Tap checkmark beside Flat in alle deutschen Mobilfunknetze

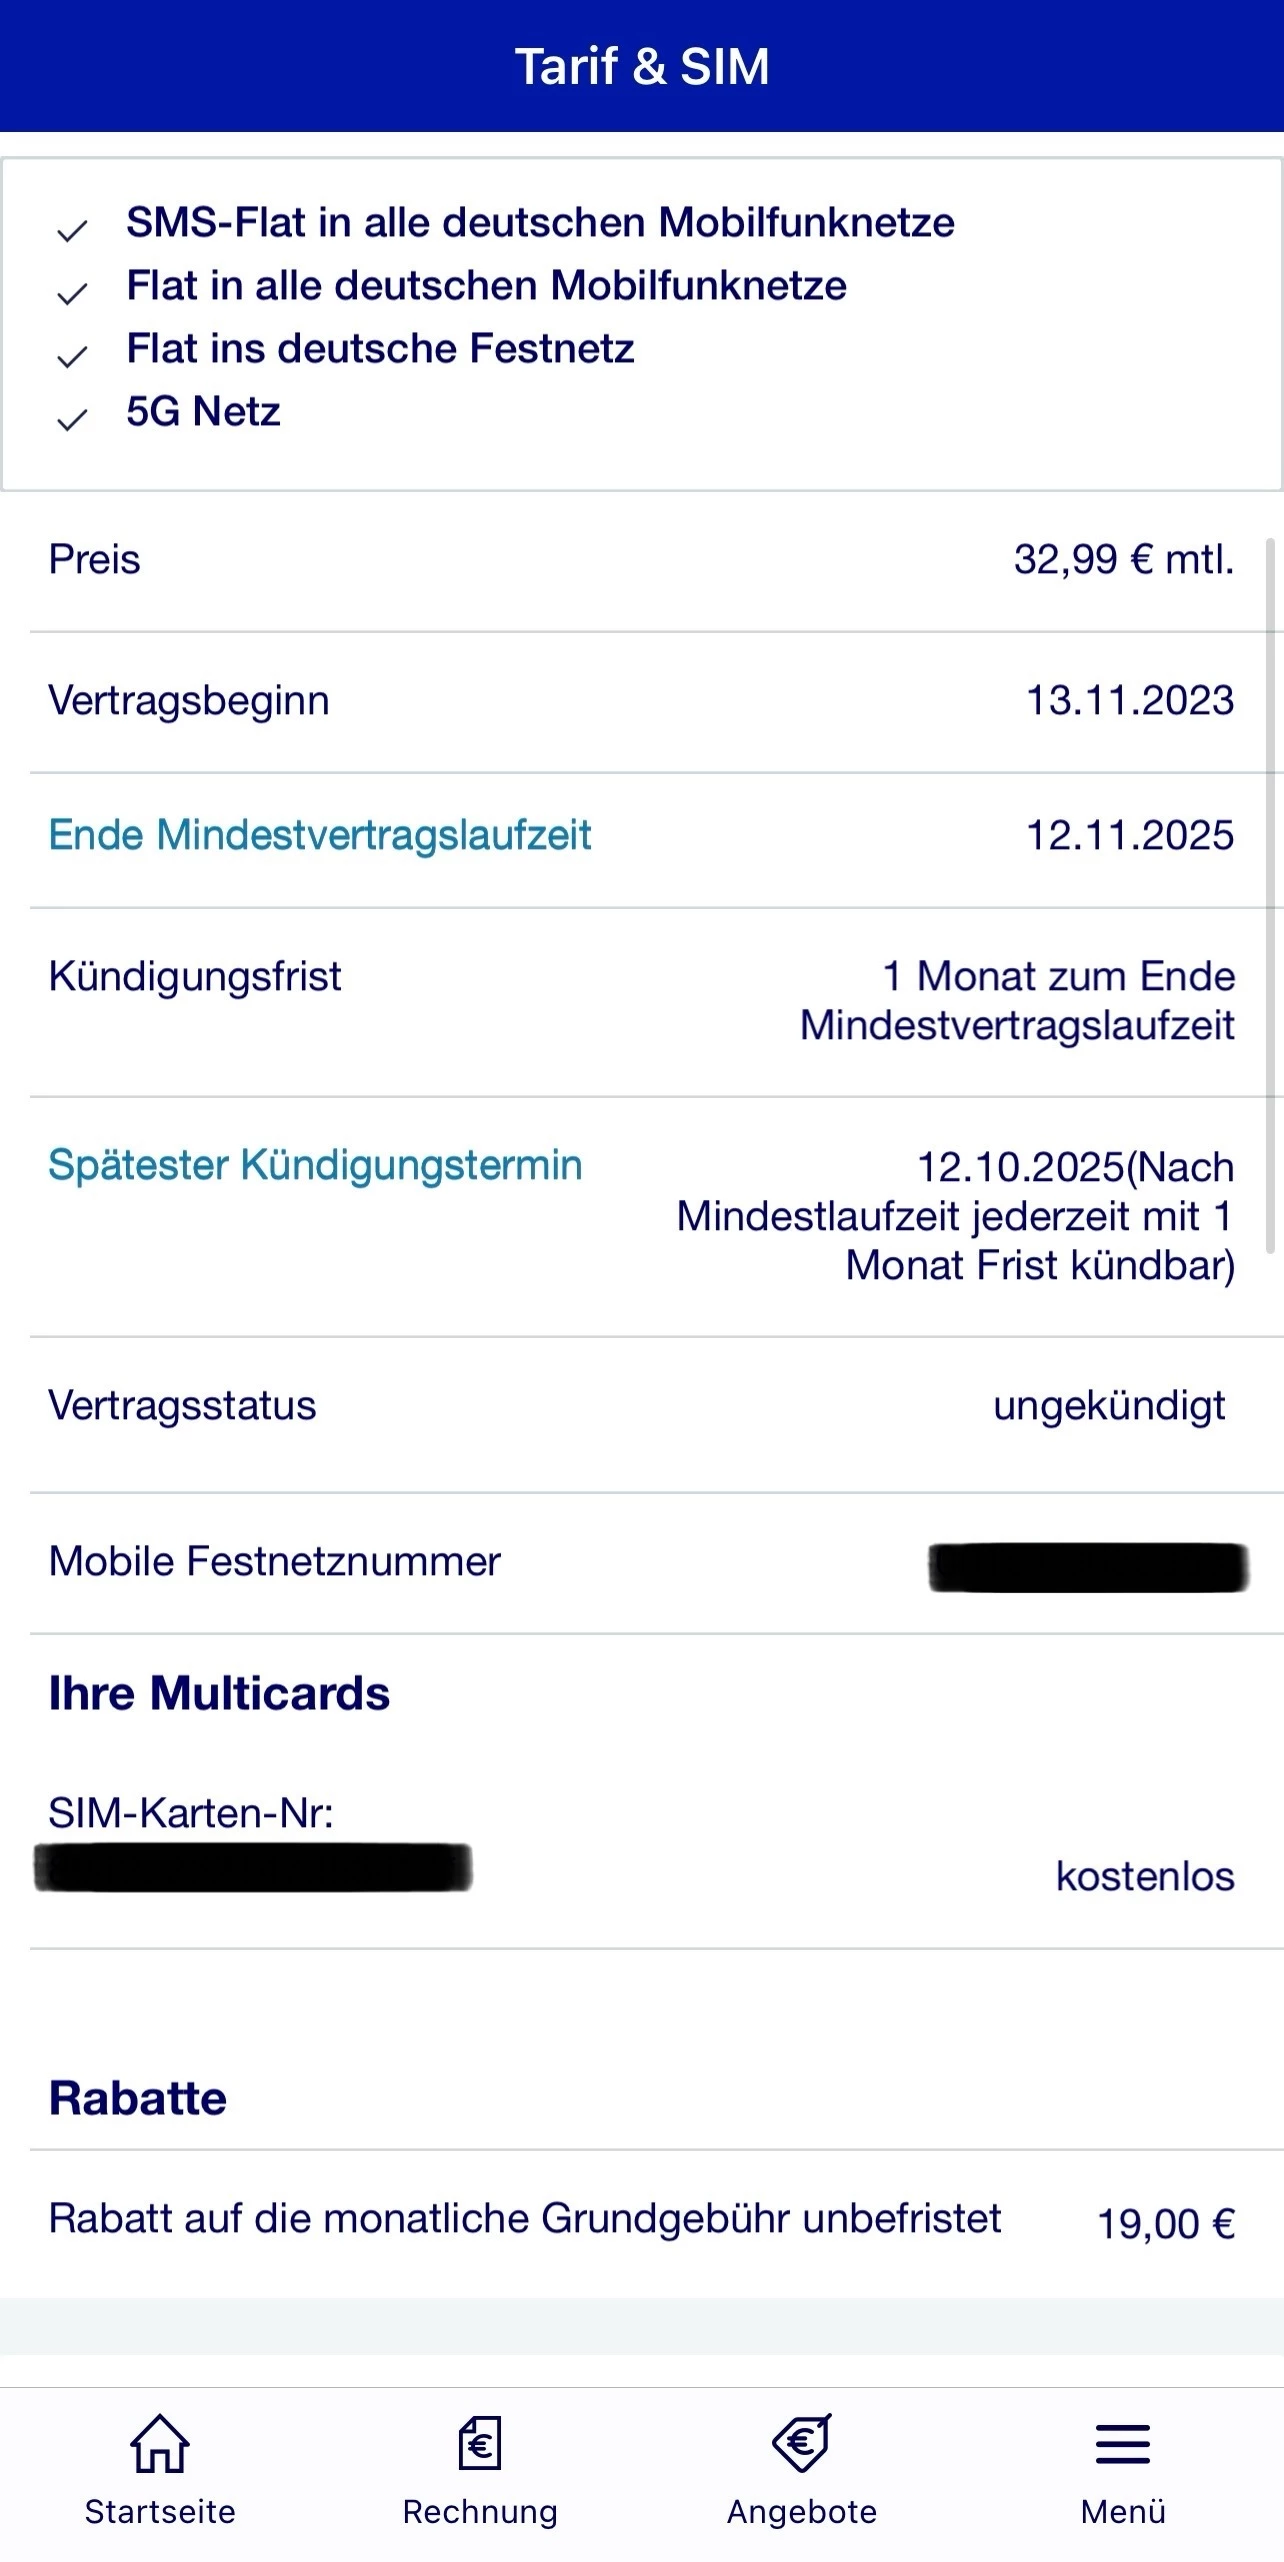(72, 294)
